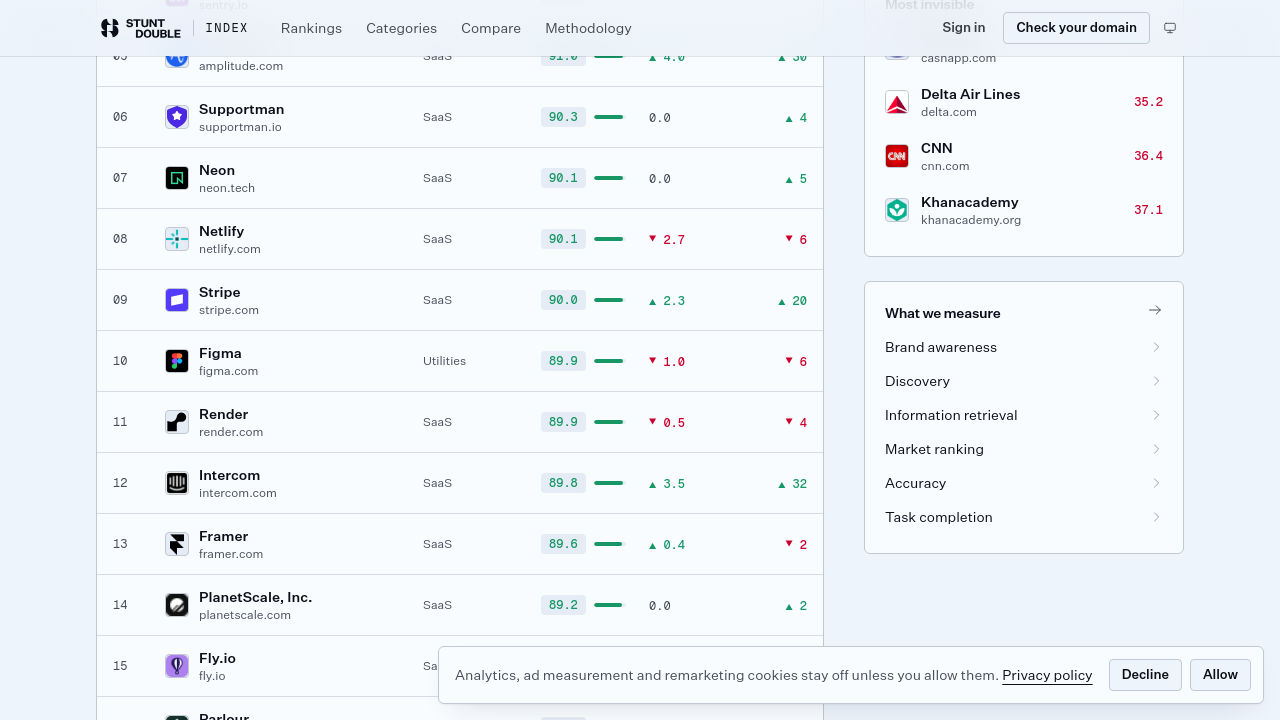Viewport: 1280px width, 720px height.
Task: Open the Intercom logo icon
Action: [x=177, y=483]
